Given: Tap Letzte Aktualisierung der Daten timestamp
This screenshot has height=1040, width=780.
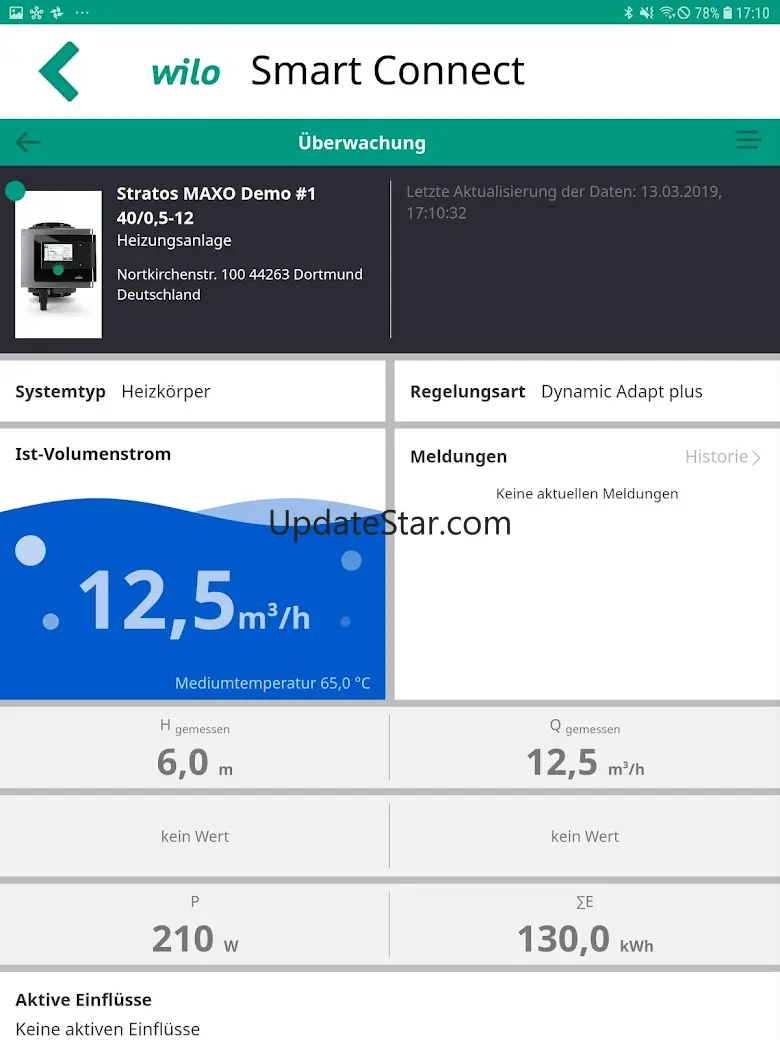Looking at the screenshot, I should pyautogui.click(x=564, y=202).
